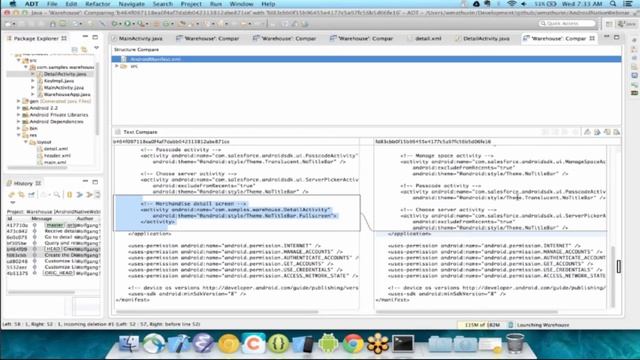Click the Find search icon in History toolbar

point(56,195)
